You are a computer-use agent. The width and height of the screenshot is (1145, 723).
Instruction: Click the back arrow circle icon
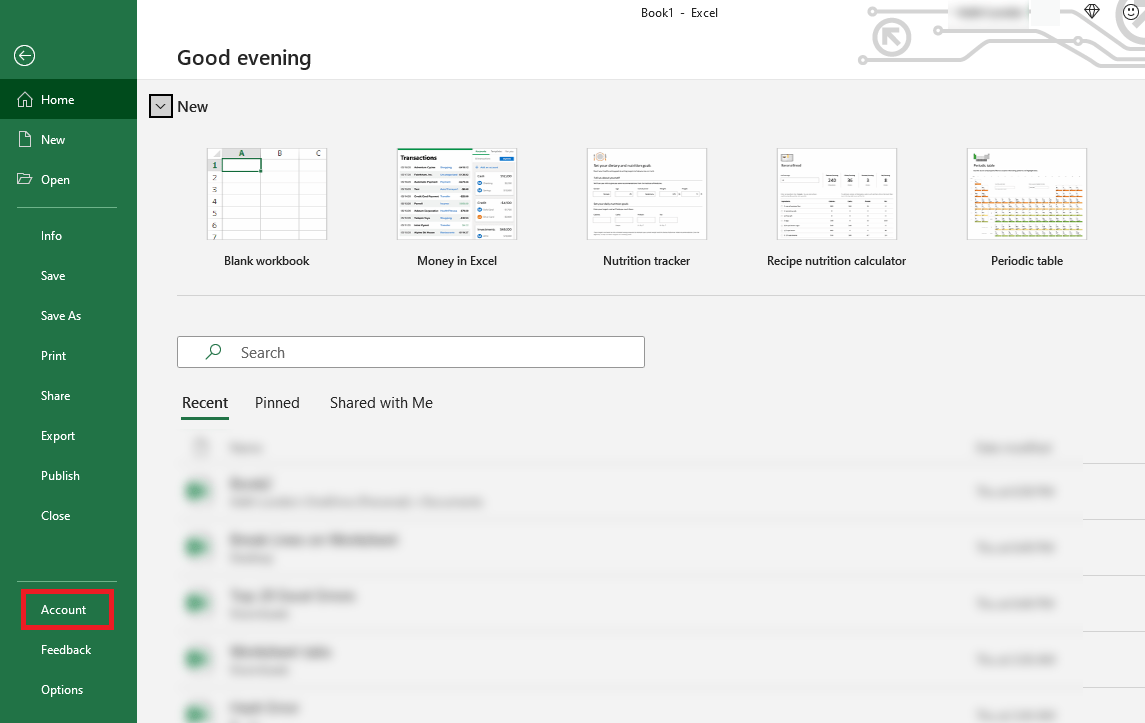(24, 56)
